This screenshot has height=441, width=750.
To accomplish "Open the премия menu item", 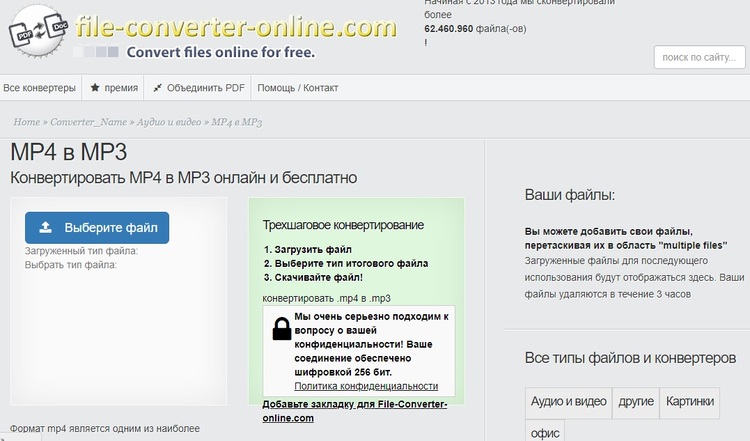I will pyautogui.click(x=113, y=88).
